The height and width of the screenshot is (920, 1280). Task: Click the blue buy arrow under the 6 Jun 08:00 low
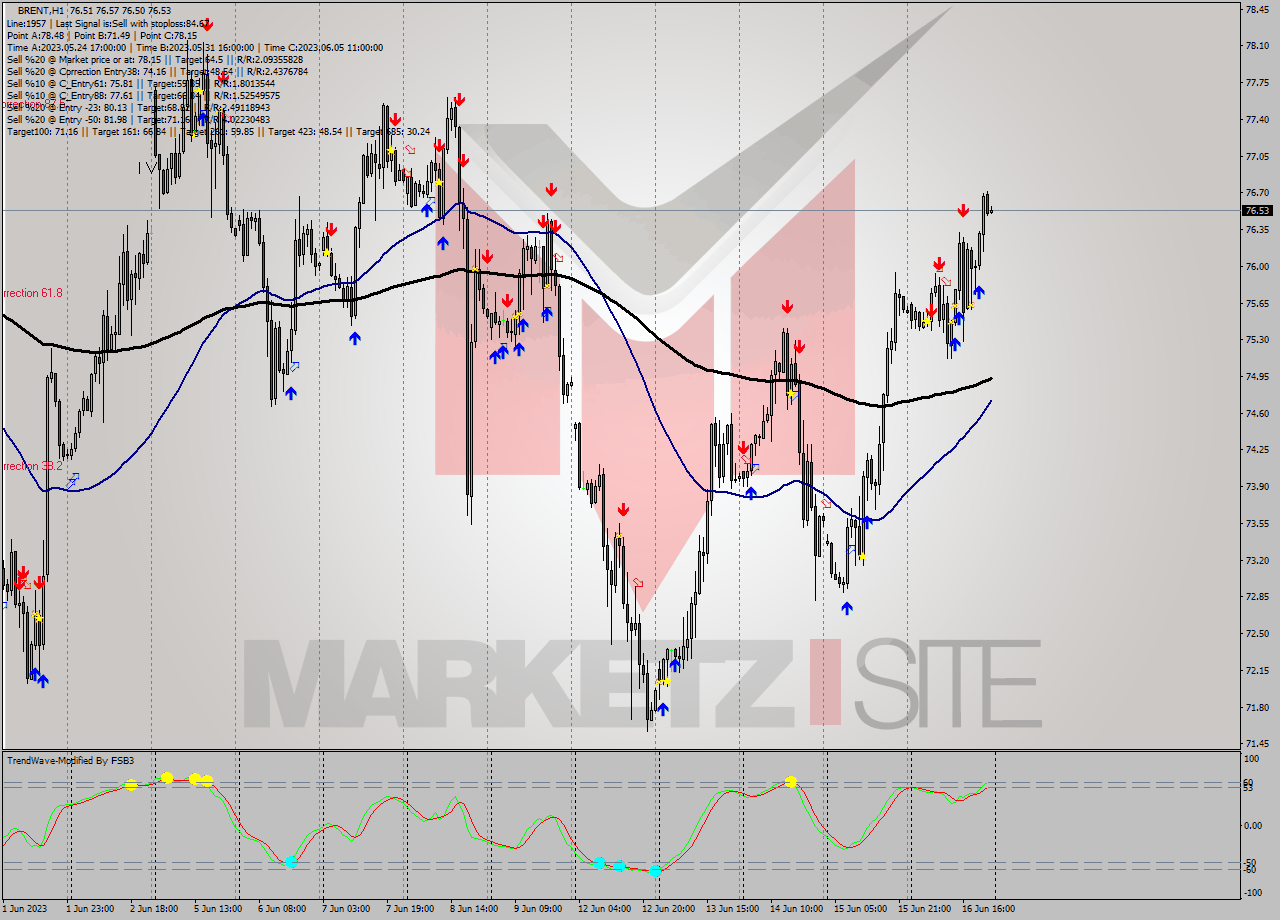[290, 393]
